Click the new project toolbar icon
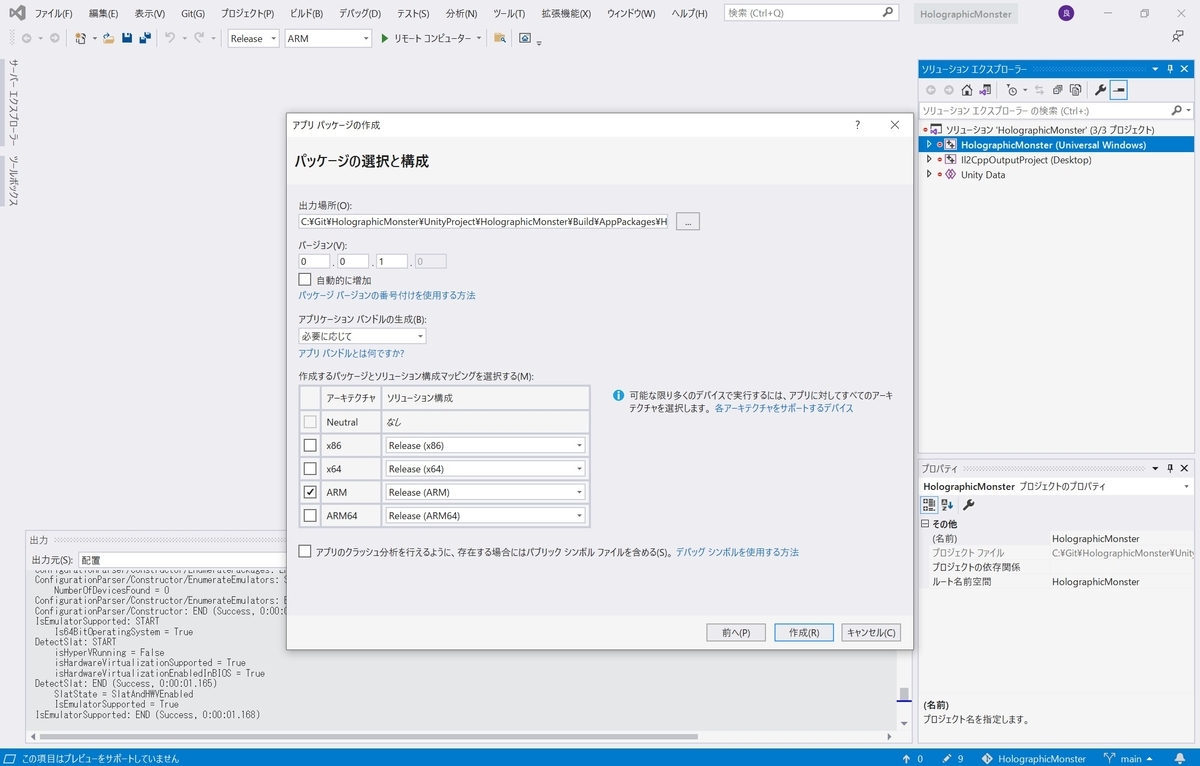 pyautogui.click(x=81, y=38)
